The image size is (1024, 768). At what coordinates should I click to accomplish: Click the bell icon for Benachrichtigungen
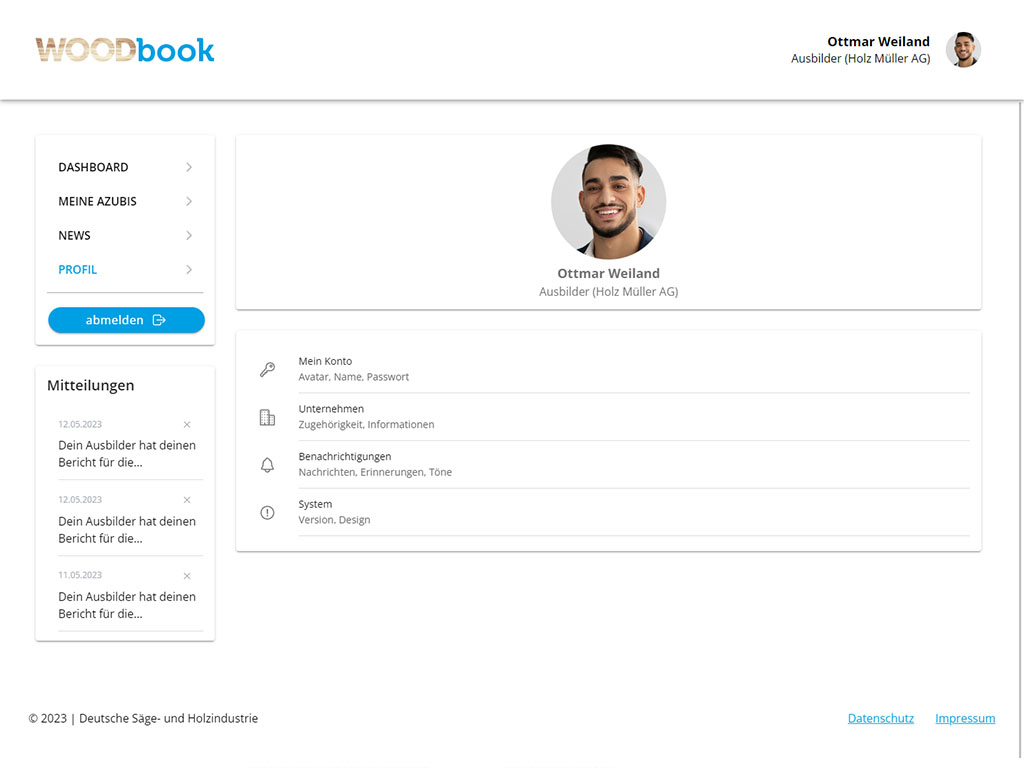coord(267,465)
